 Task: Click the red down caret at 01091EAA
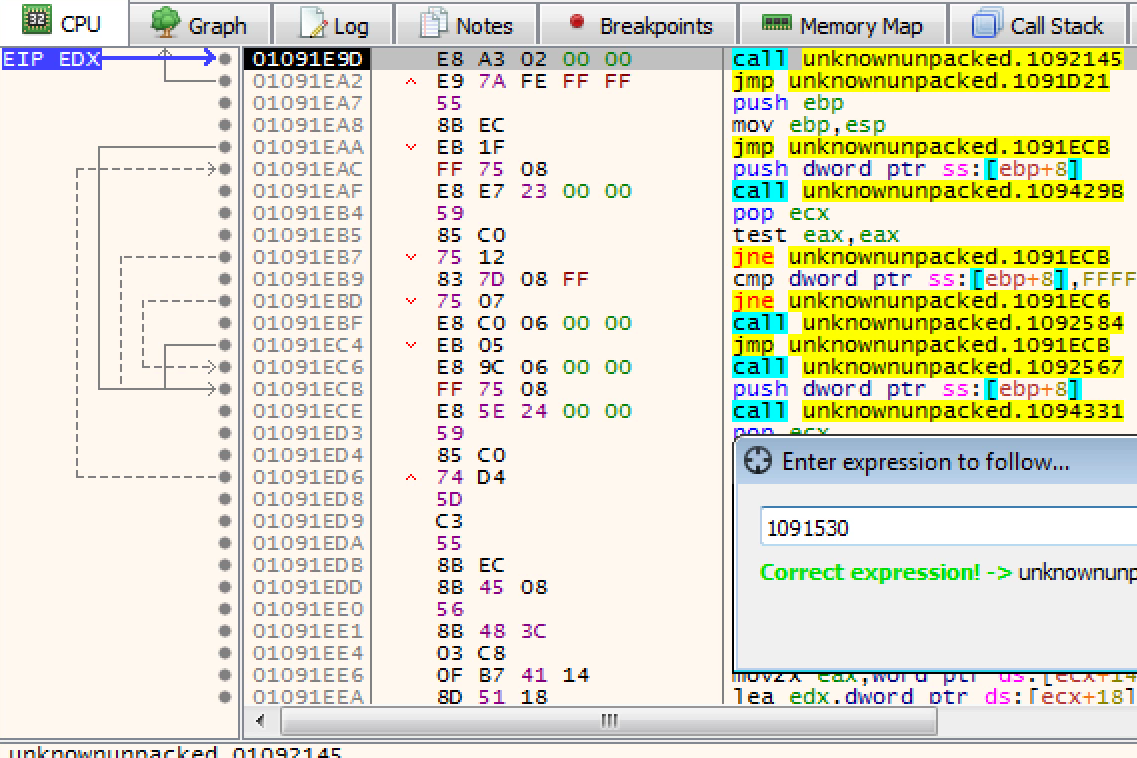tap(411, 148)
